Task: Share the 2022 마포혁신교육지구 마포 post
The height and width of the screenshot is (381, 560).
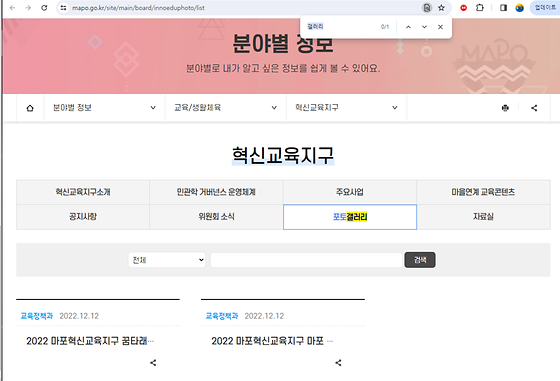Action: (338, 363)
